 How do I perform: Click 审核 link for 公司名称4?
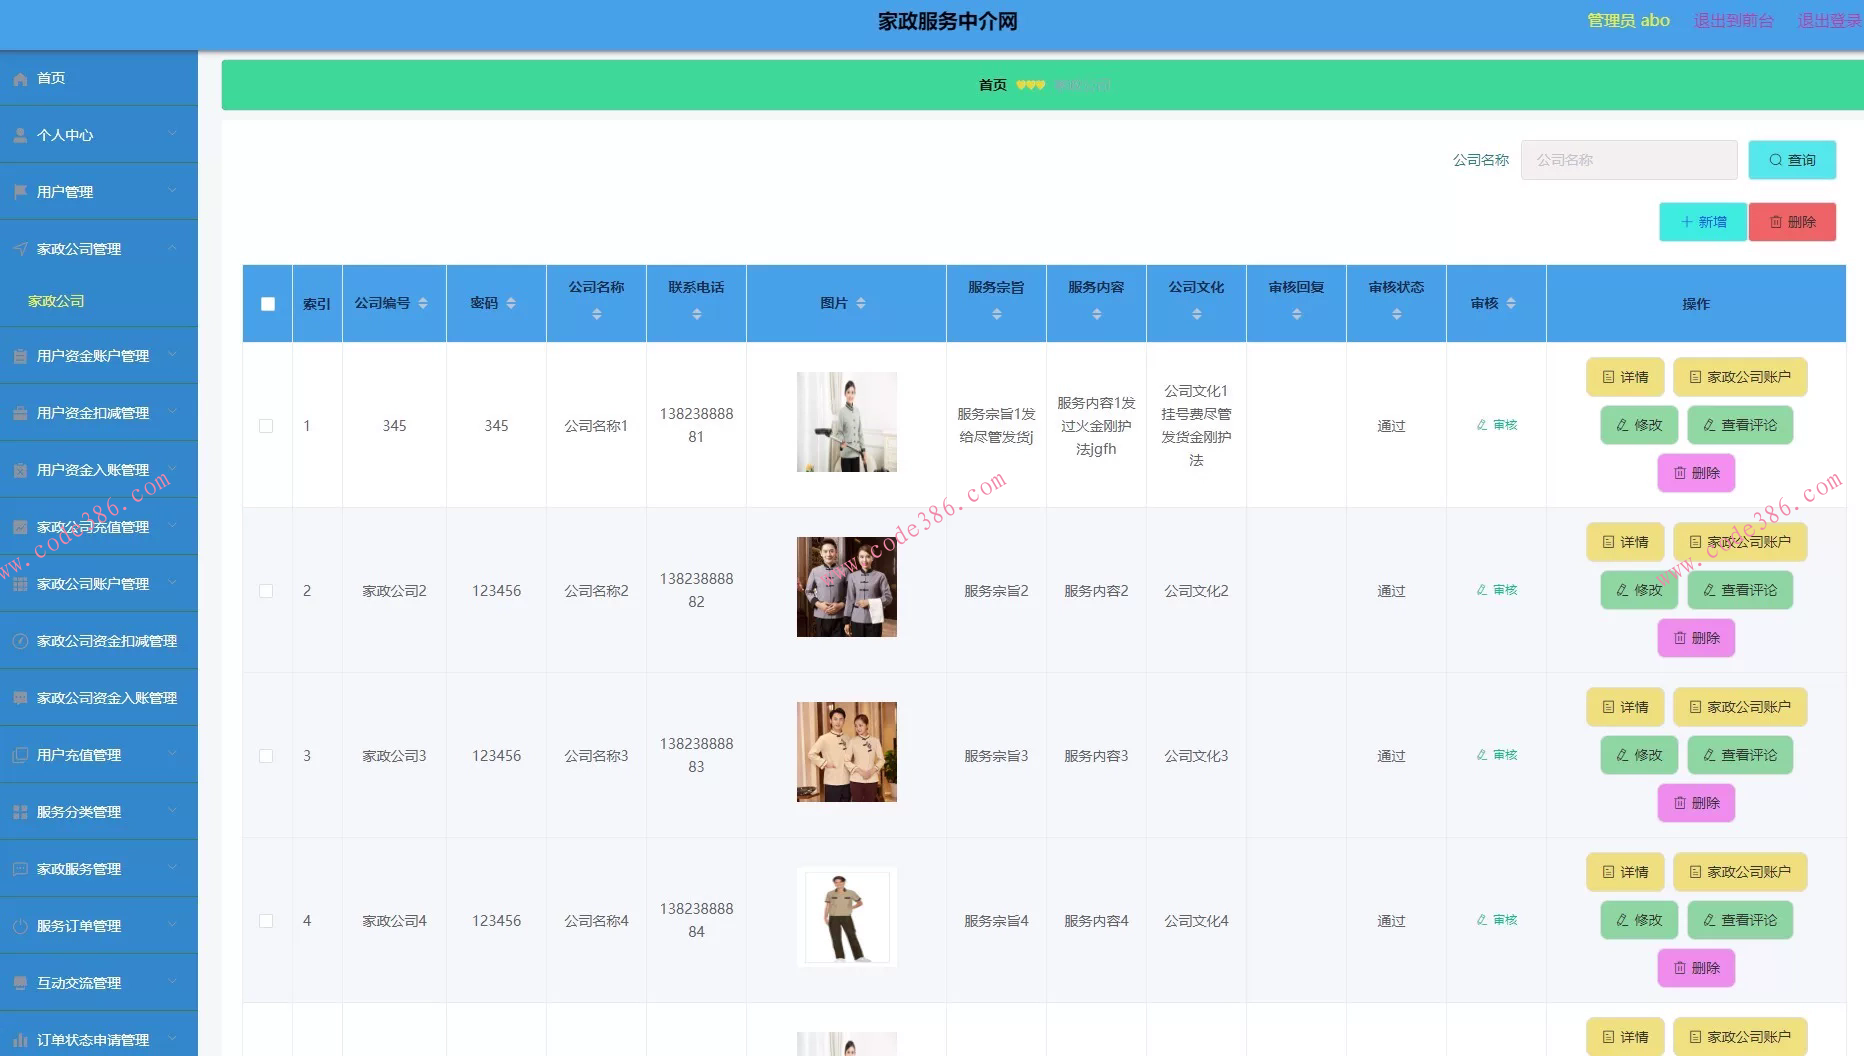(x=1497, y=920)
